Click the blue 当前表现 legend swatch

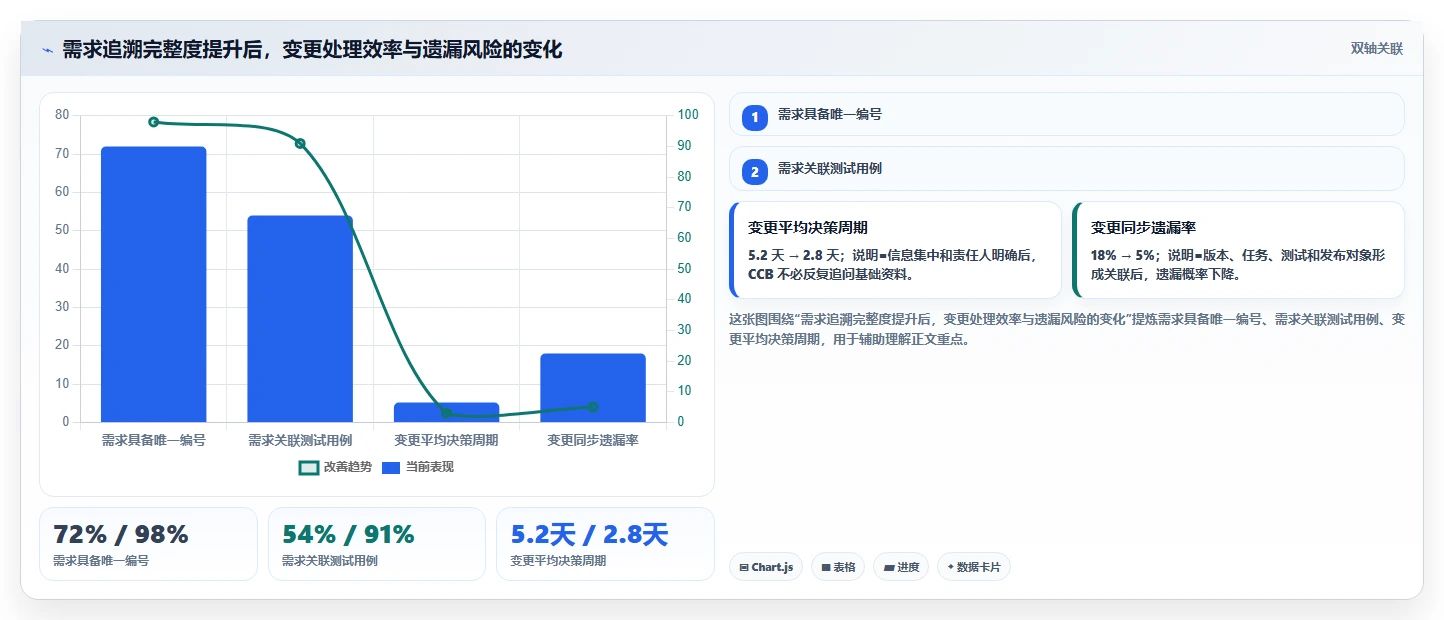coord(391,467)
